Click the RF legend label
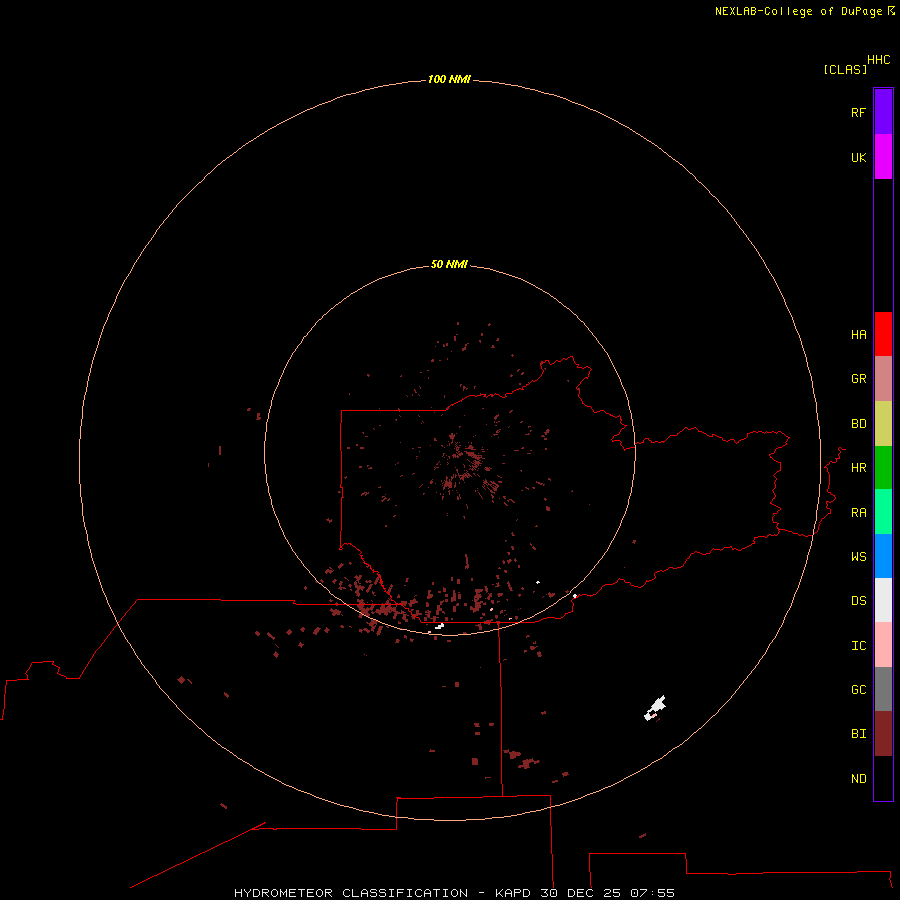This screenshot has height=900, width=900. [858, 112]
